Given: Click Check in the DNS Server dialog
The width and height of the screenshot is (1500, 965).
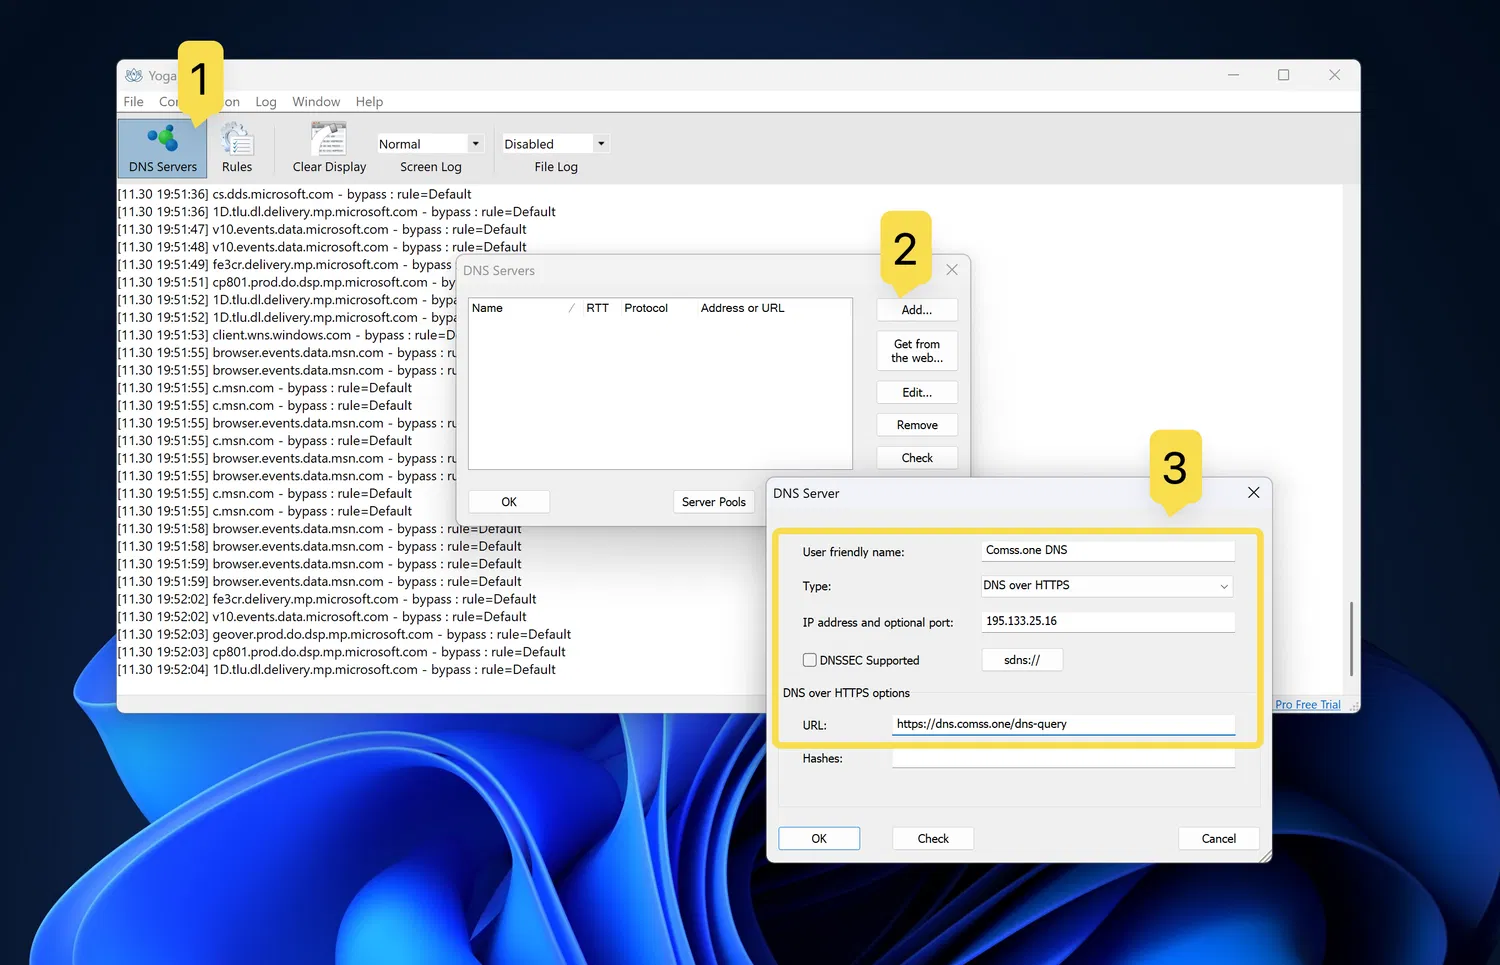Looking at the screenshot, I should [933, 839].
